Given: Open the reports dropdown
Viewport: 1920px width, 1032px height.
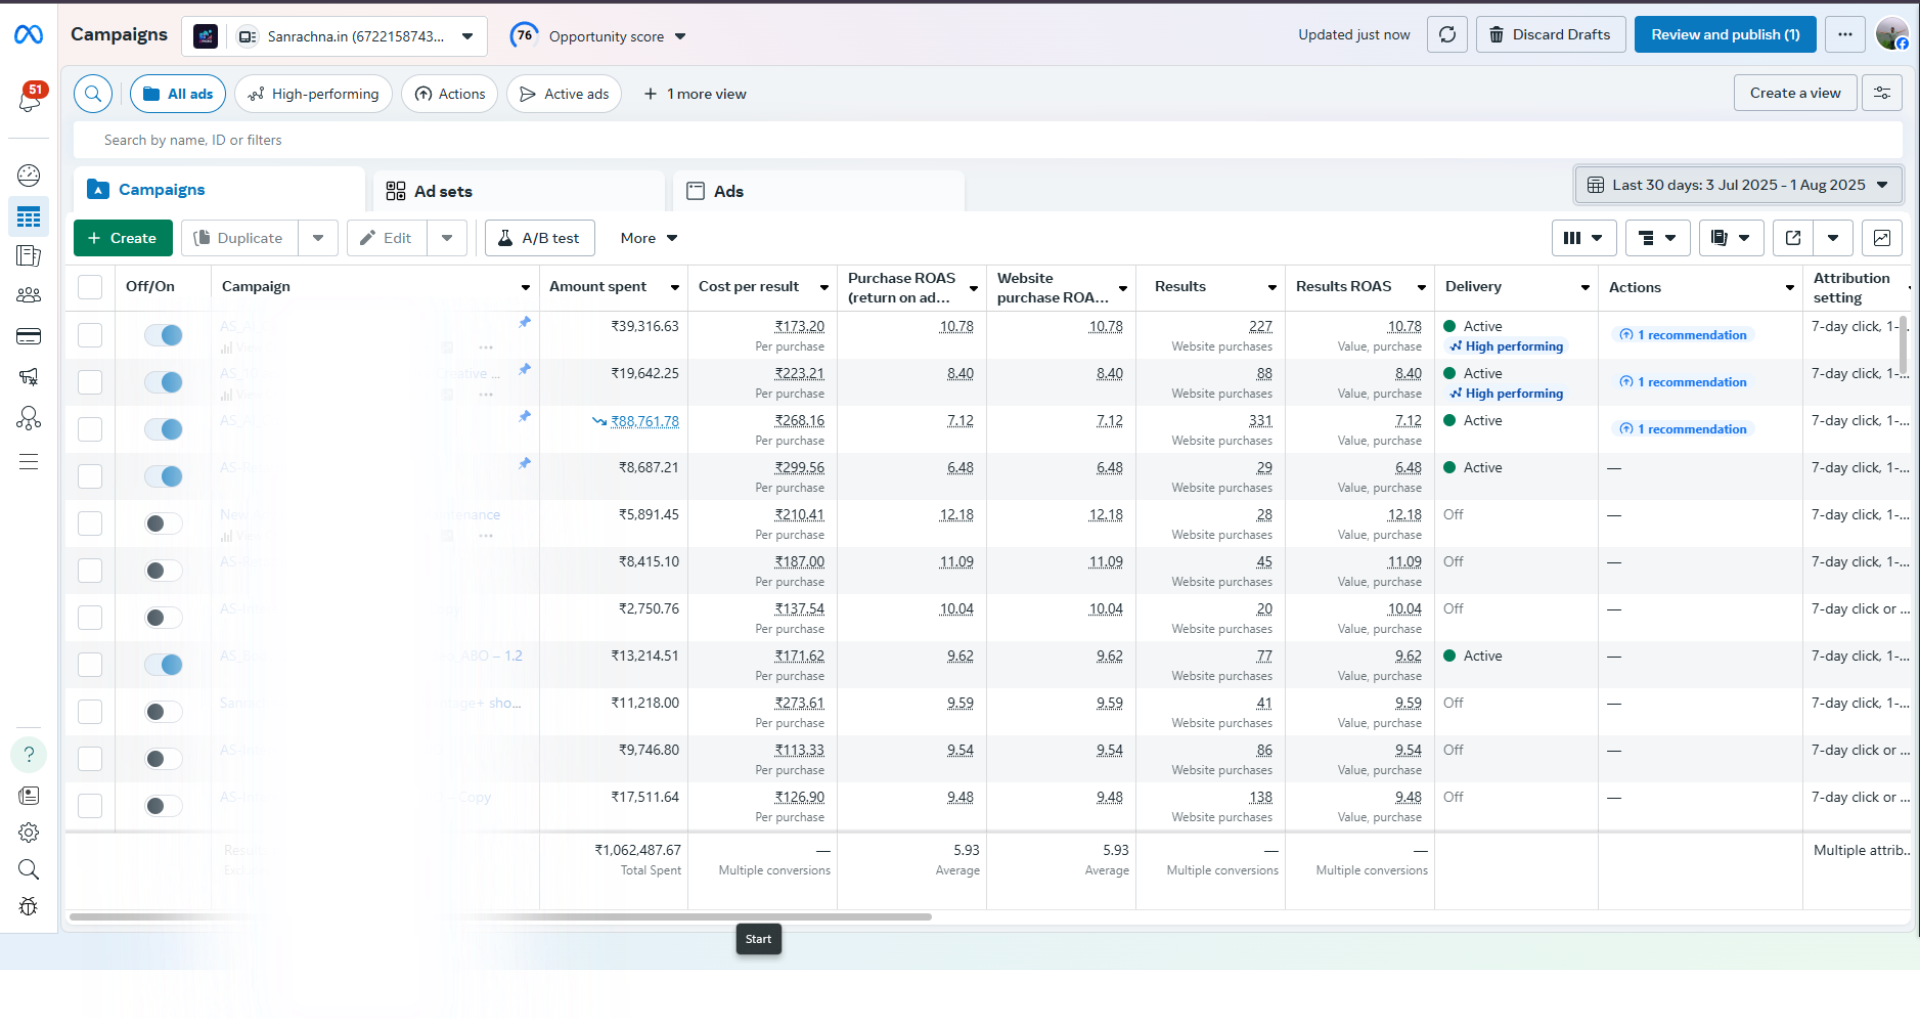Looking at the screenshot, I should pos(1731,238).
